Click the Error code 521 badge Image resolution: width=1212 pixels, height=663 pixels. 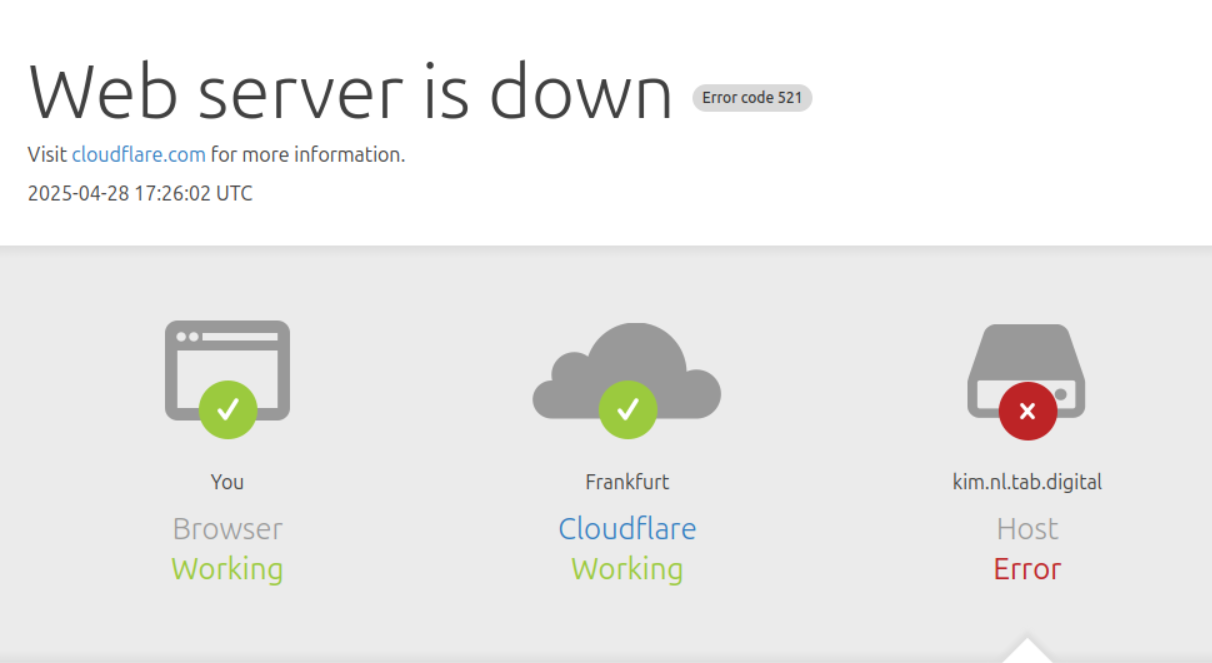(x=752, y=98)
